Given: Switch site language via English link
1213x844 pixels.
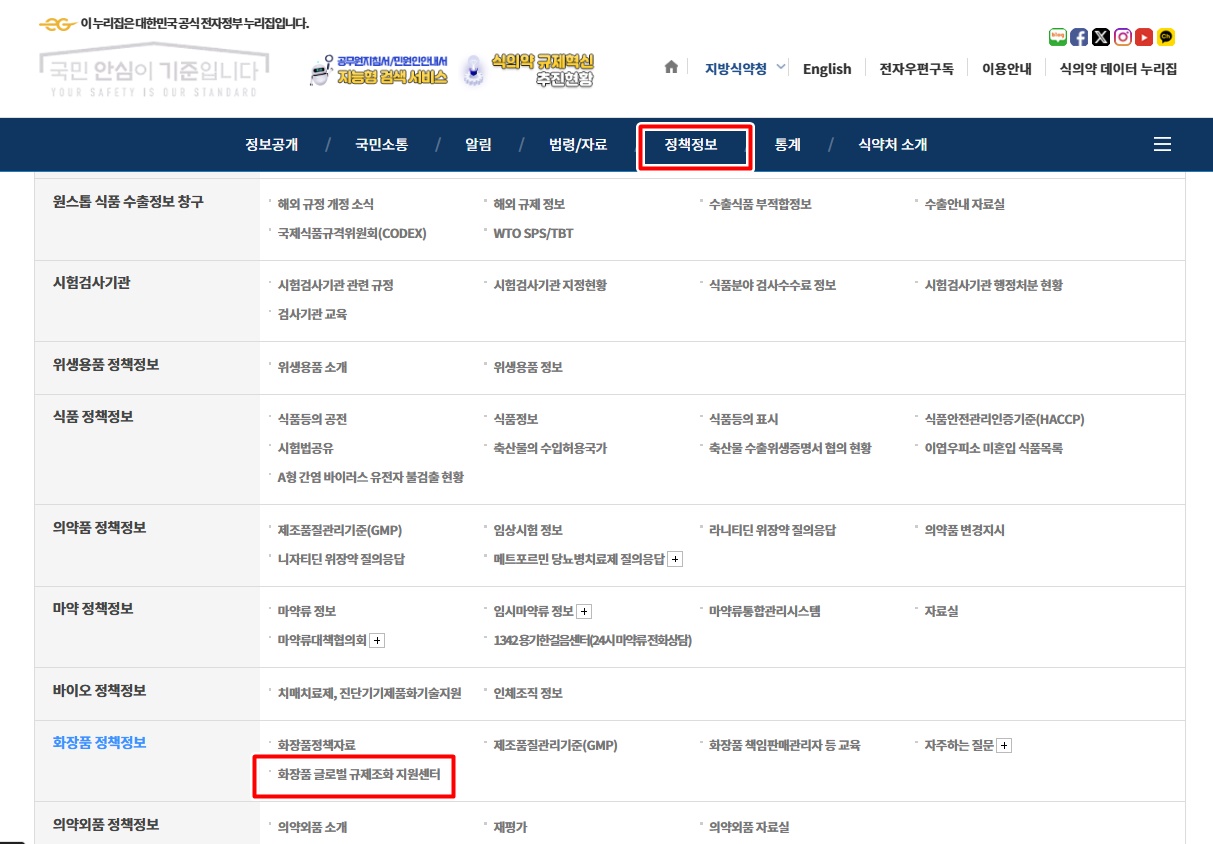Looking at the screenshot, I should [827, 68].
